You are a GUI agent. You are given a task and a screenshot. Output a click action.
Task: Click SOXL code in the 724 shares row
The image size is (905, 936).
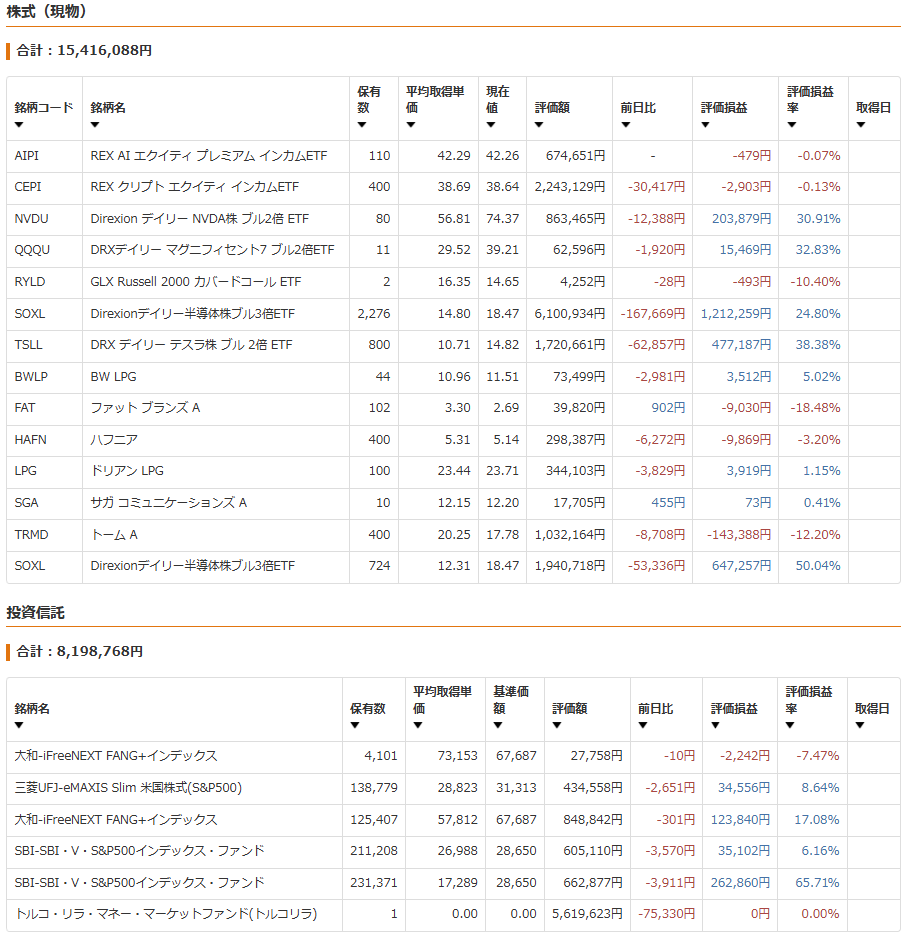pos(29,565)
